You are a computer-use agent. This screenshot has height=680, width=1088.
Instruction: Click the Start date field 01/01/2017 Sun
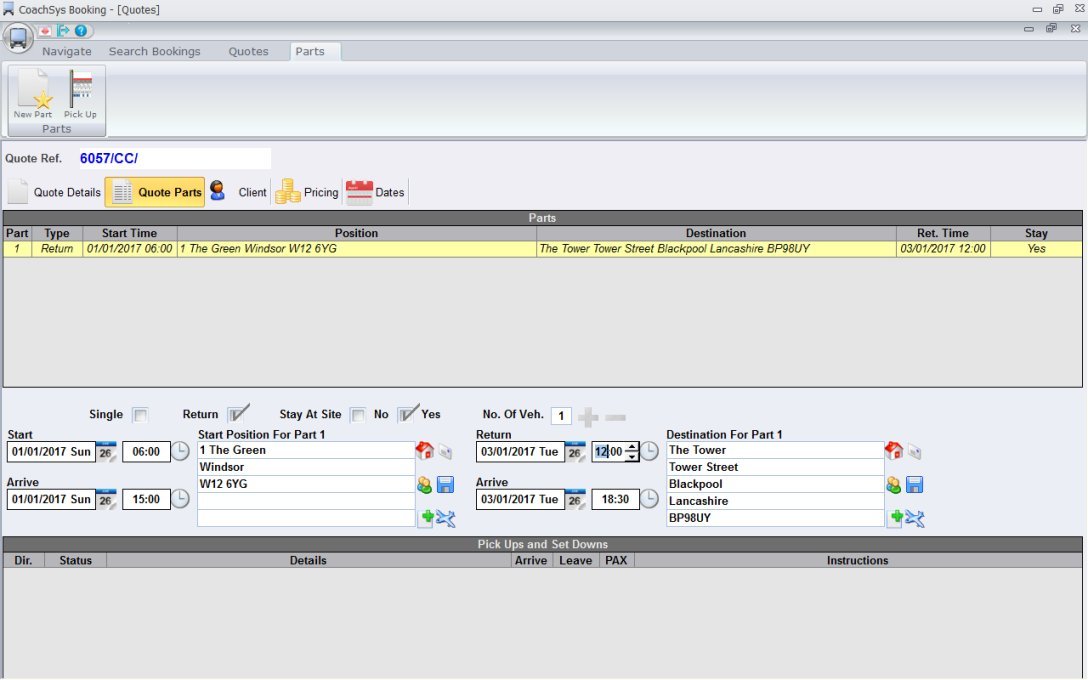[51, 452]
